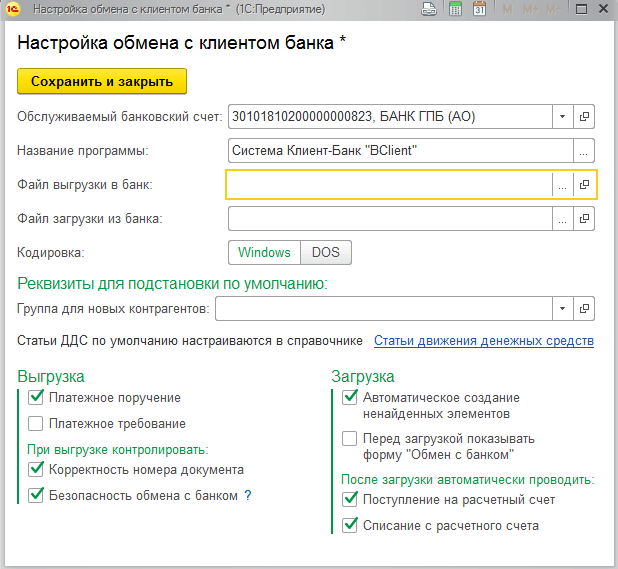Enable the Платежное требование checkbox
Screen dimensions: 618x569
[x=36, y=423]
